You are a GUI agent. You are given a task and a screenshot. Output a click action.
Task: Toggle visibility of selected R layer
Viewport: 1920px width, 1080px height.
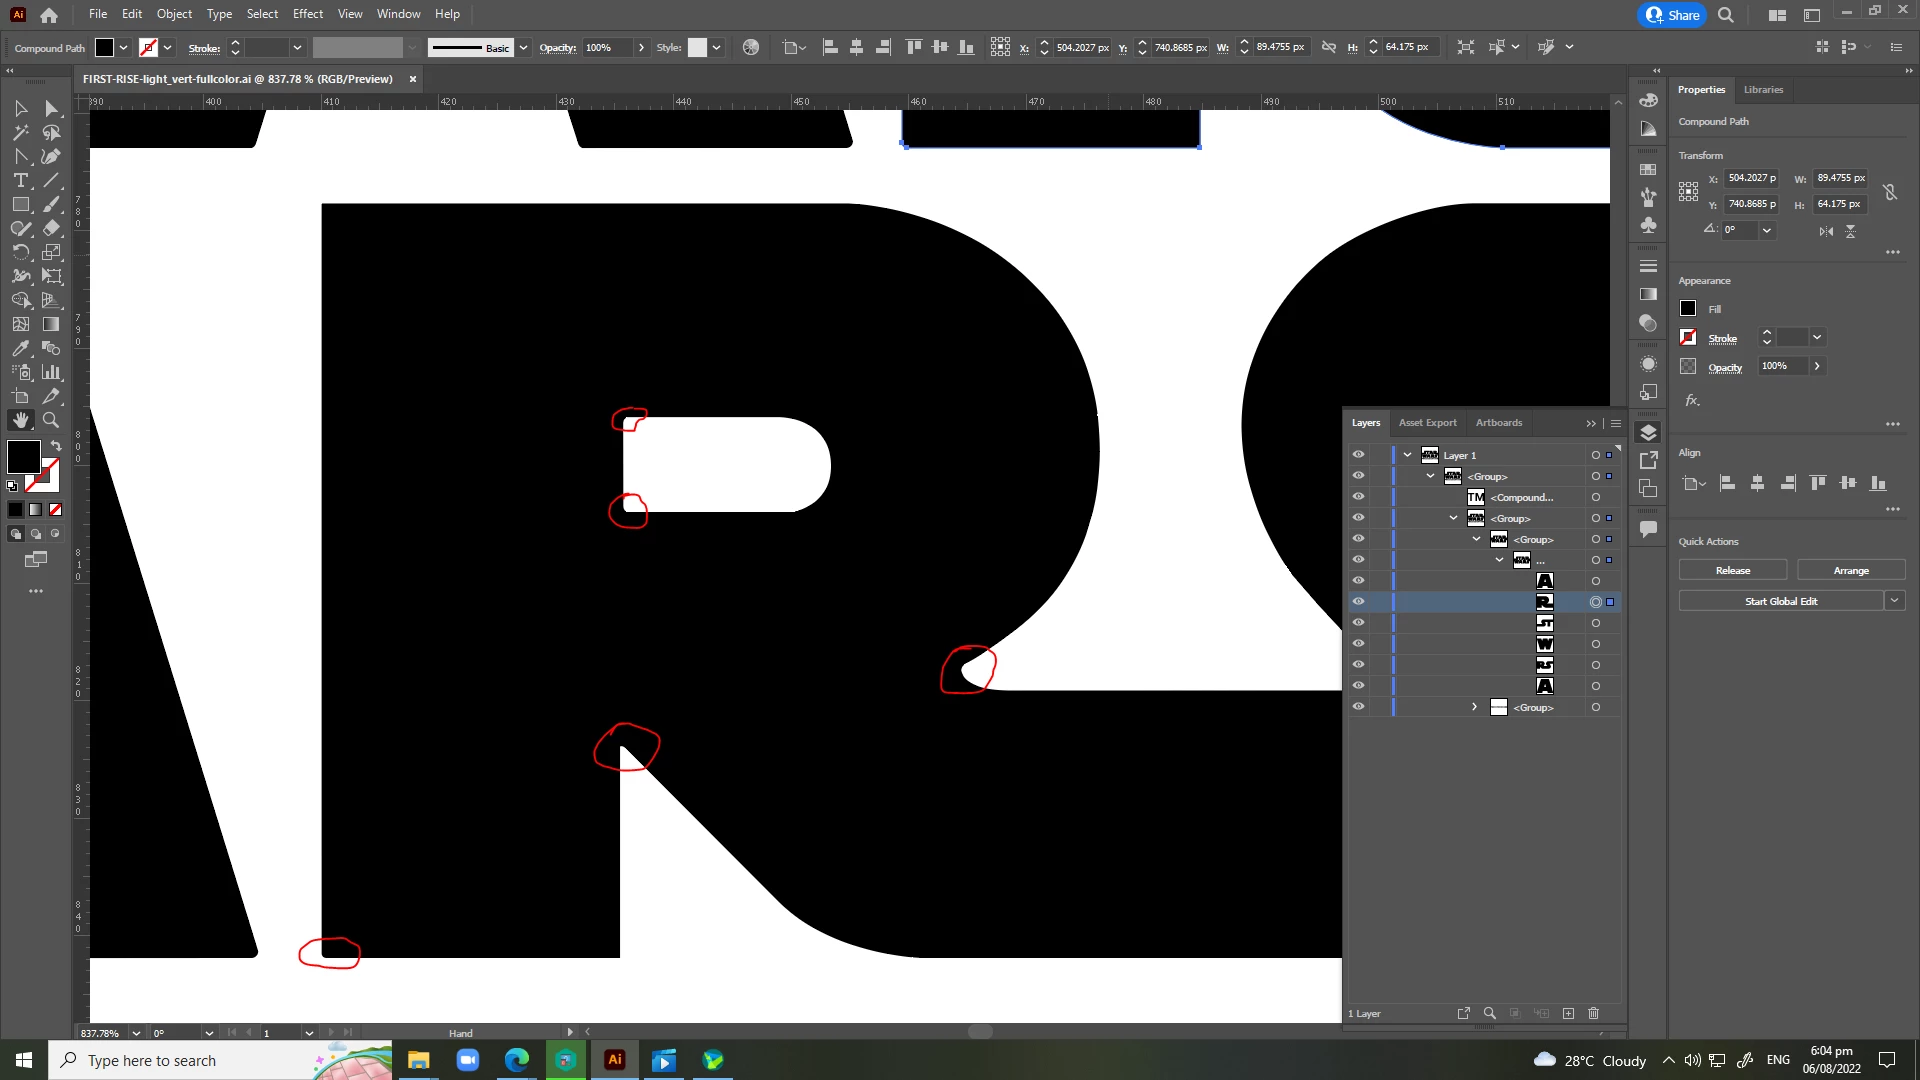[x=1358, y=601]
